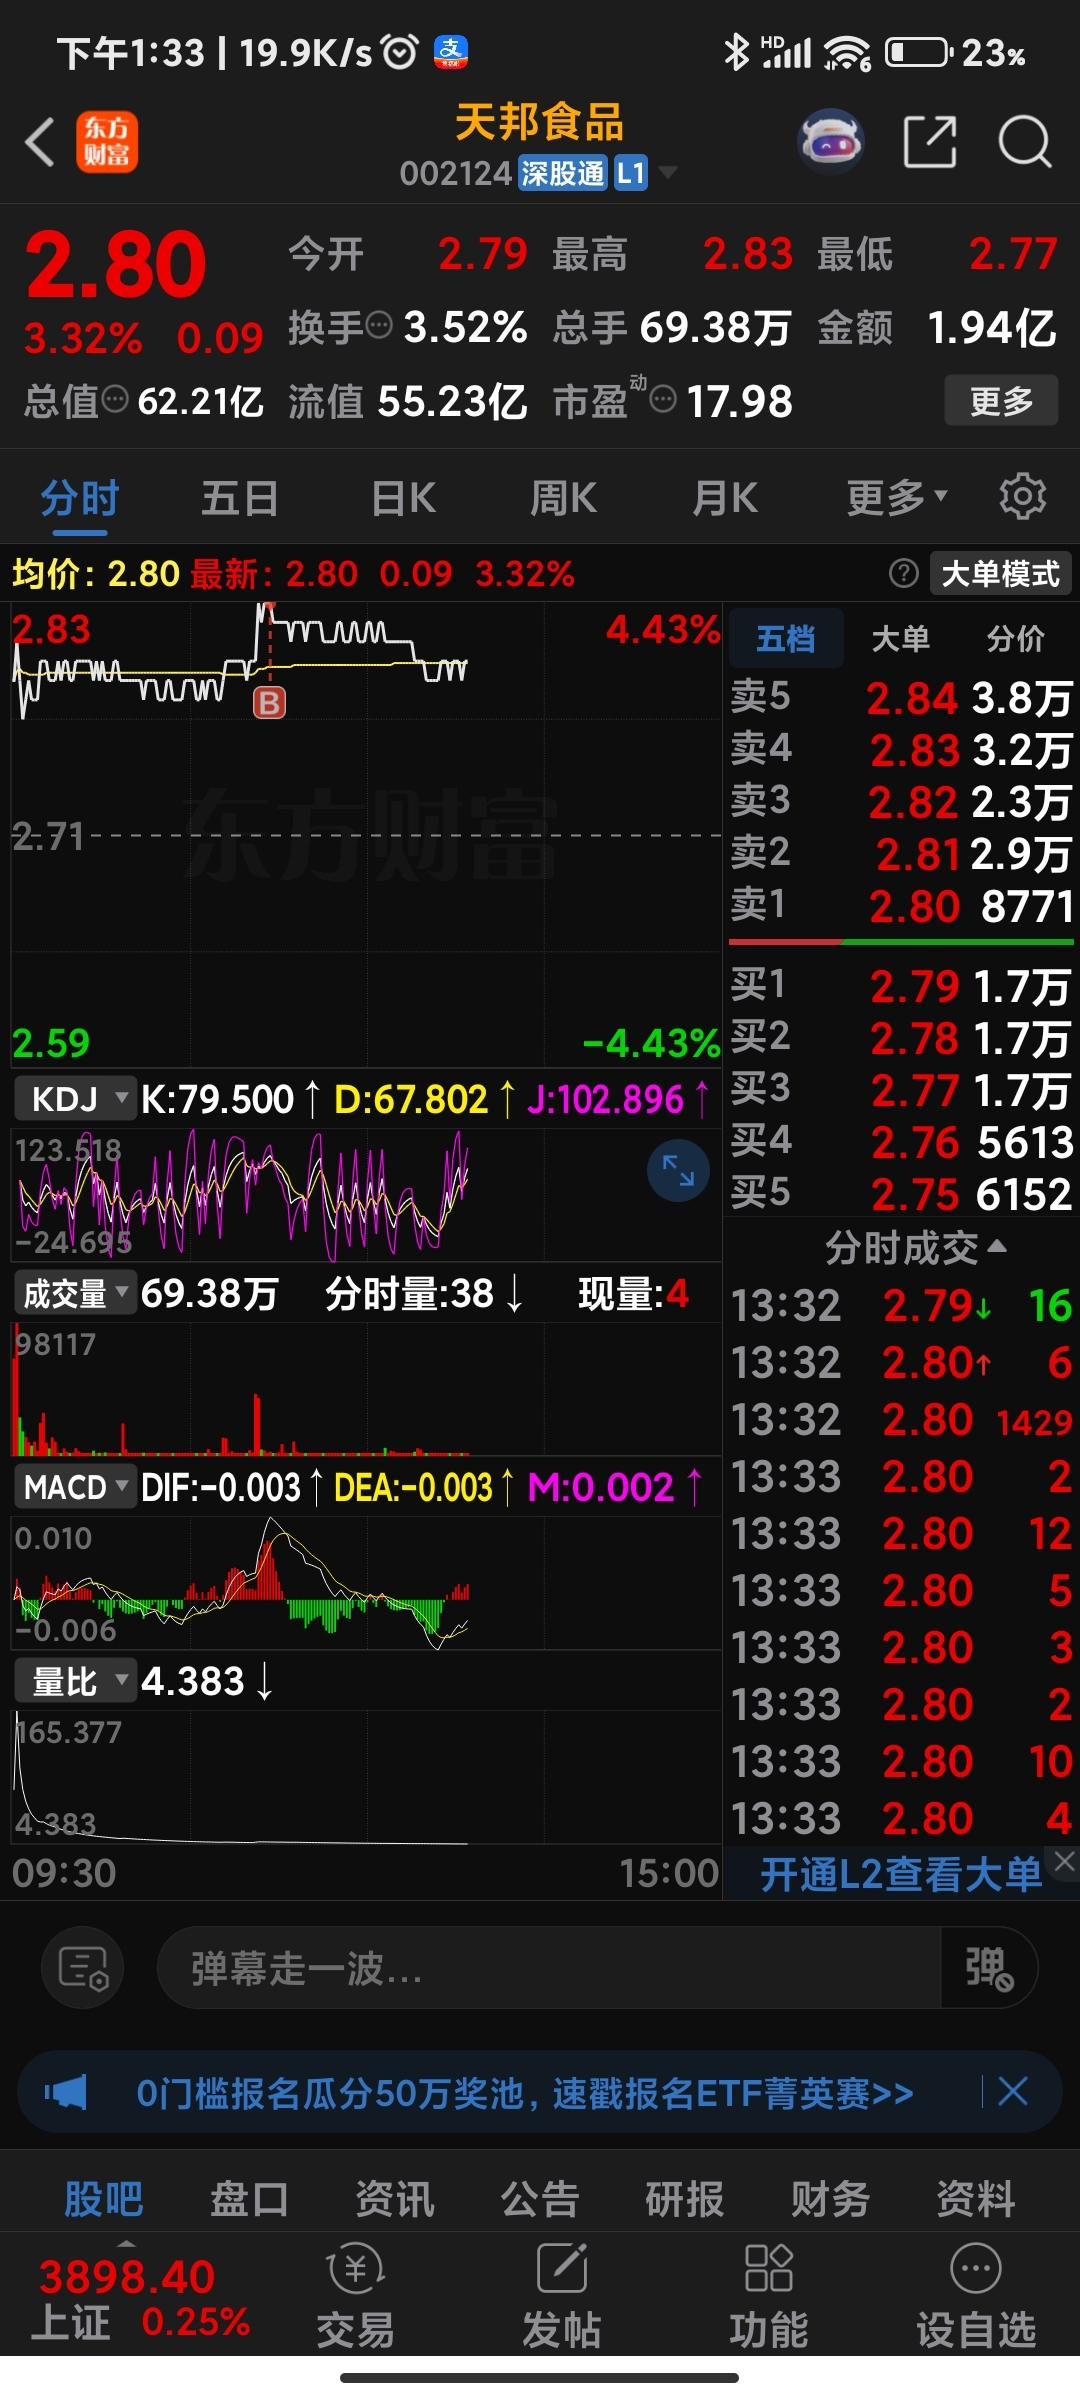Collapse the 分时成交 section

[915, 1247]
